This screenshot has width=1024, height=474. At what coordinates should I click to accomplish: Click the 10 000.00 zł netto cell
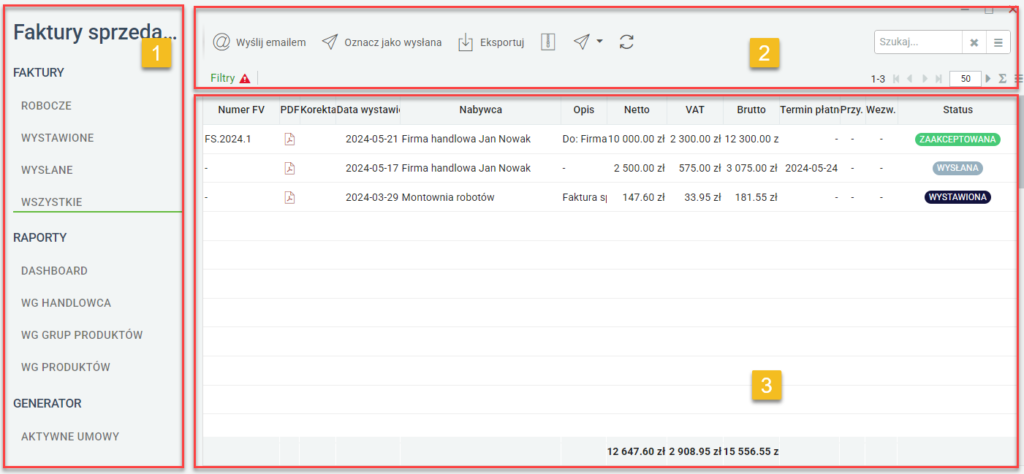tap(637, 139)
